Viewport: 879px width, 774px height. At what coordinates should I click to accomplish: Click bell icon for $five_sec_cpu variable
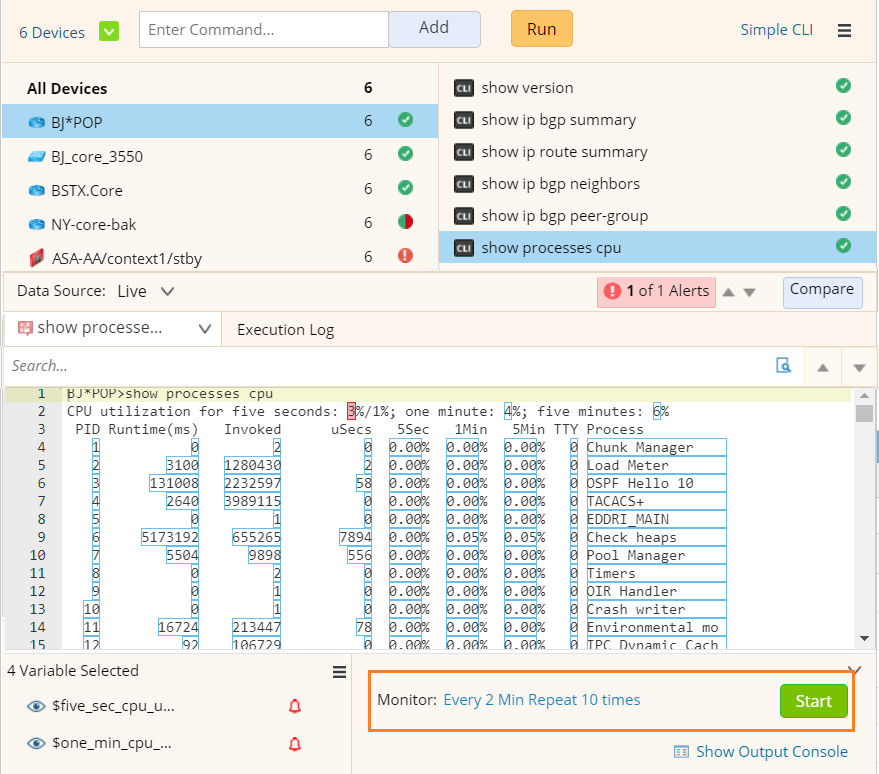point(295,707)
